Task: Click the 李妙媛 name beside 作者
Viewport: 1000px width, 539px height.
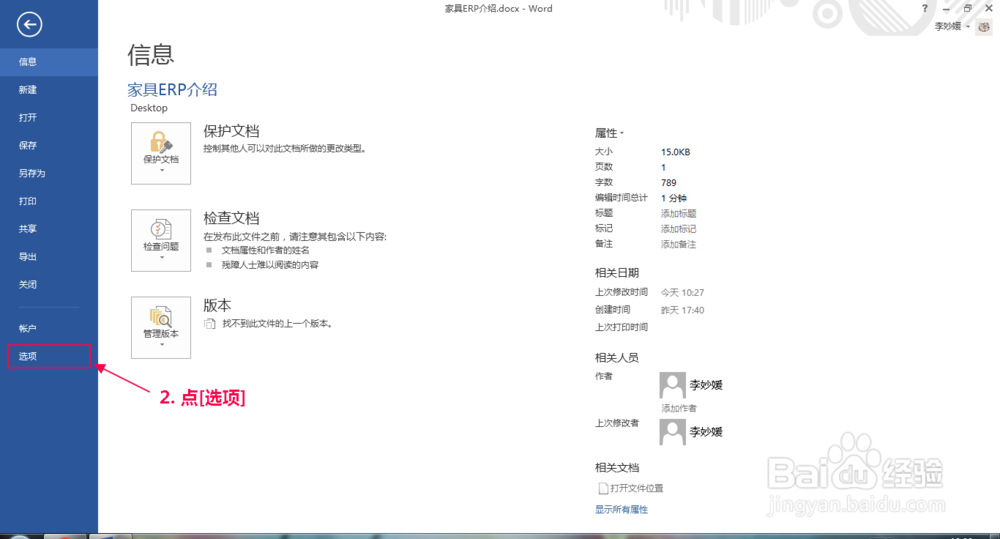Action: (705, 385)
